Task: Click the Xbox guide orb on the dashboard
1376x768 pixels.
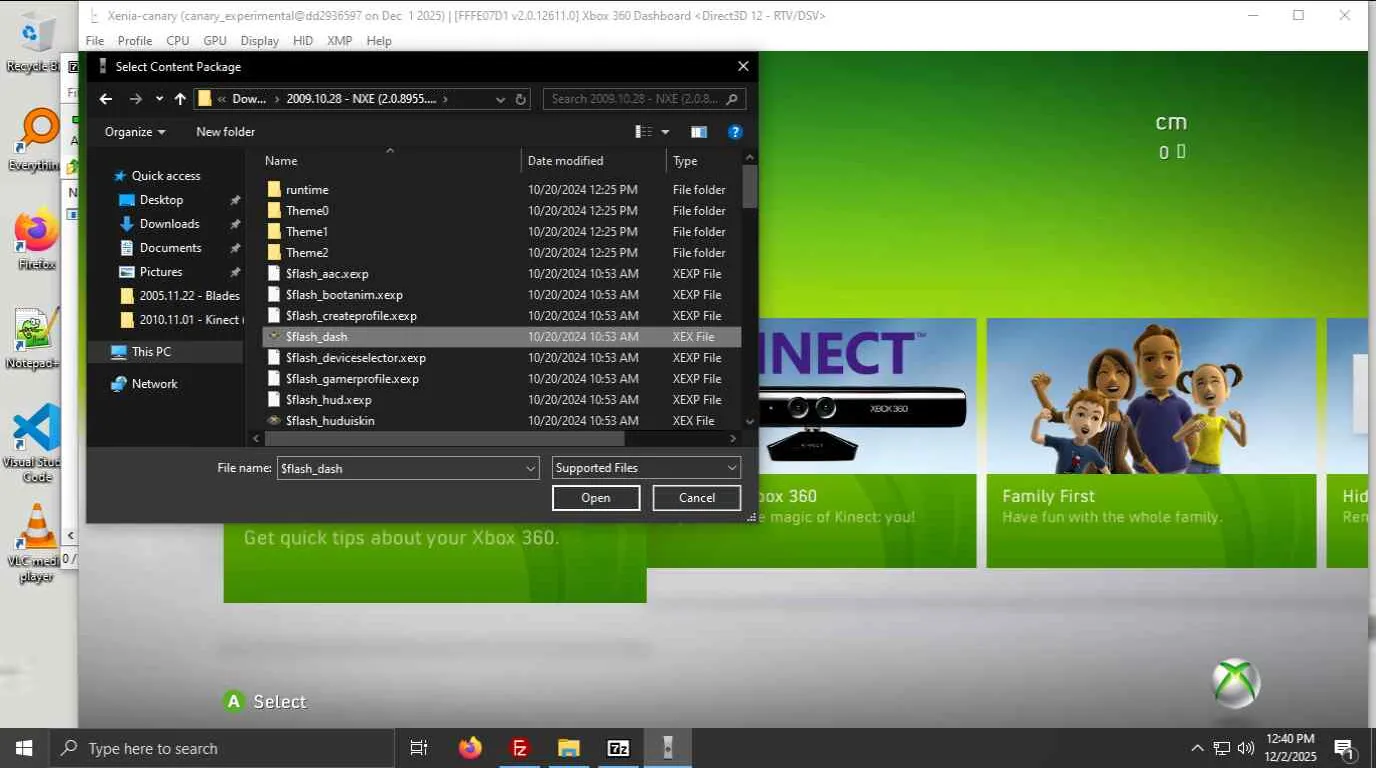Action: (x=1236, y=683)
